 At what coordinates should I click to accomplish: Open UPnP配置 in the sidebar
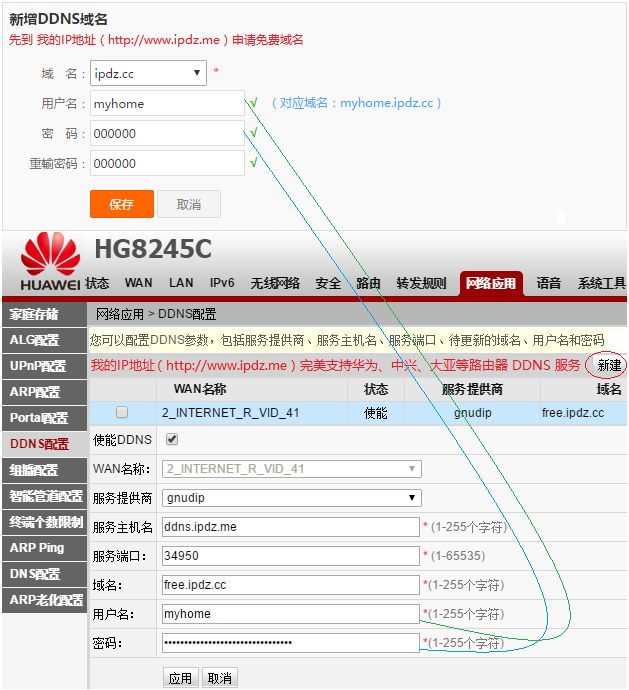pos(44,366)
